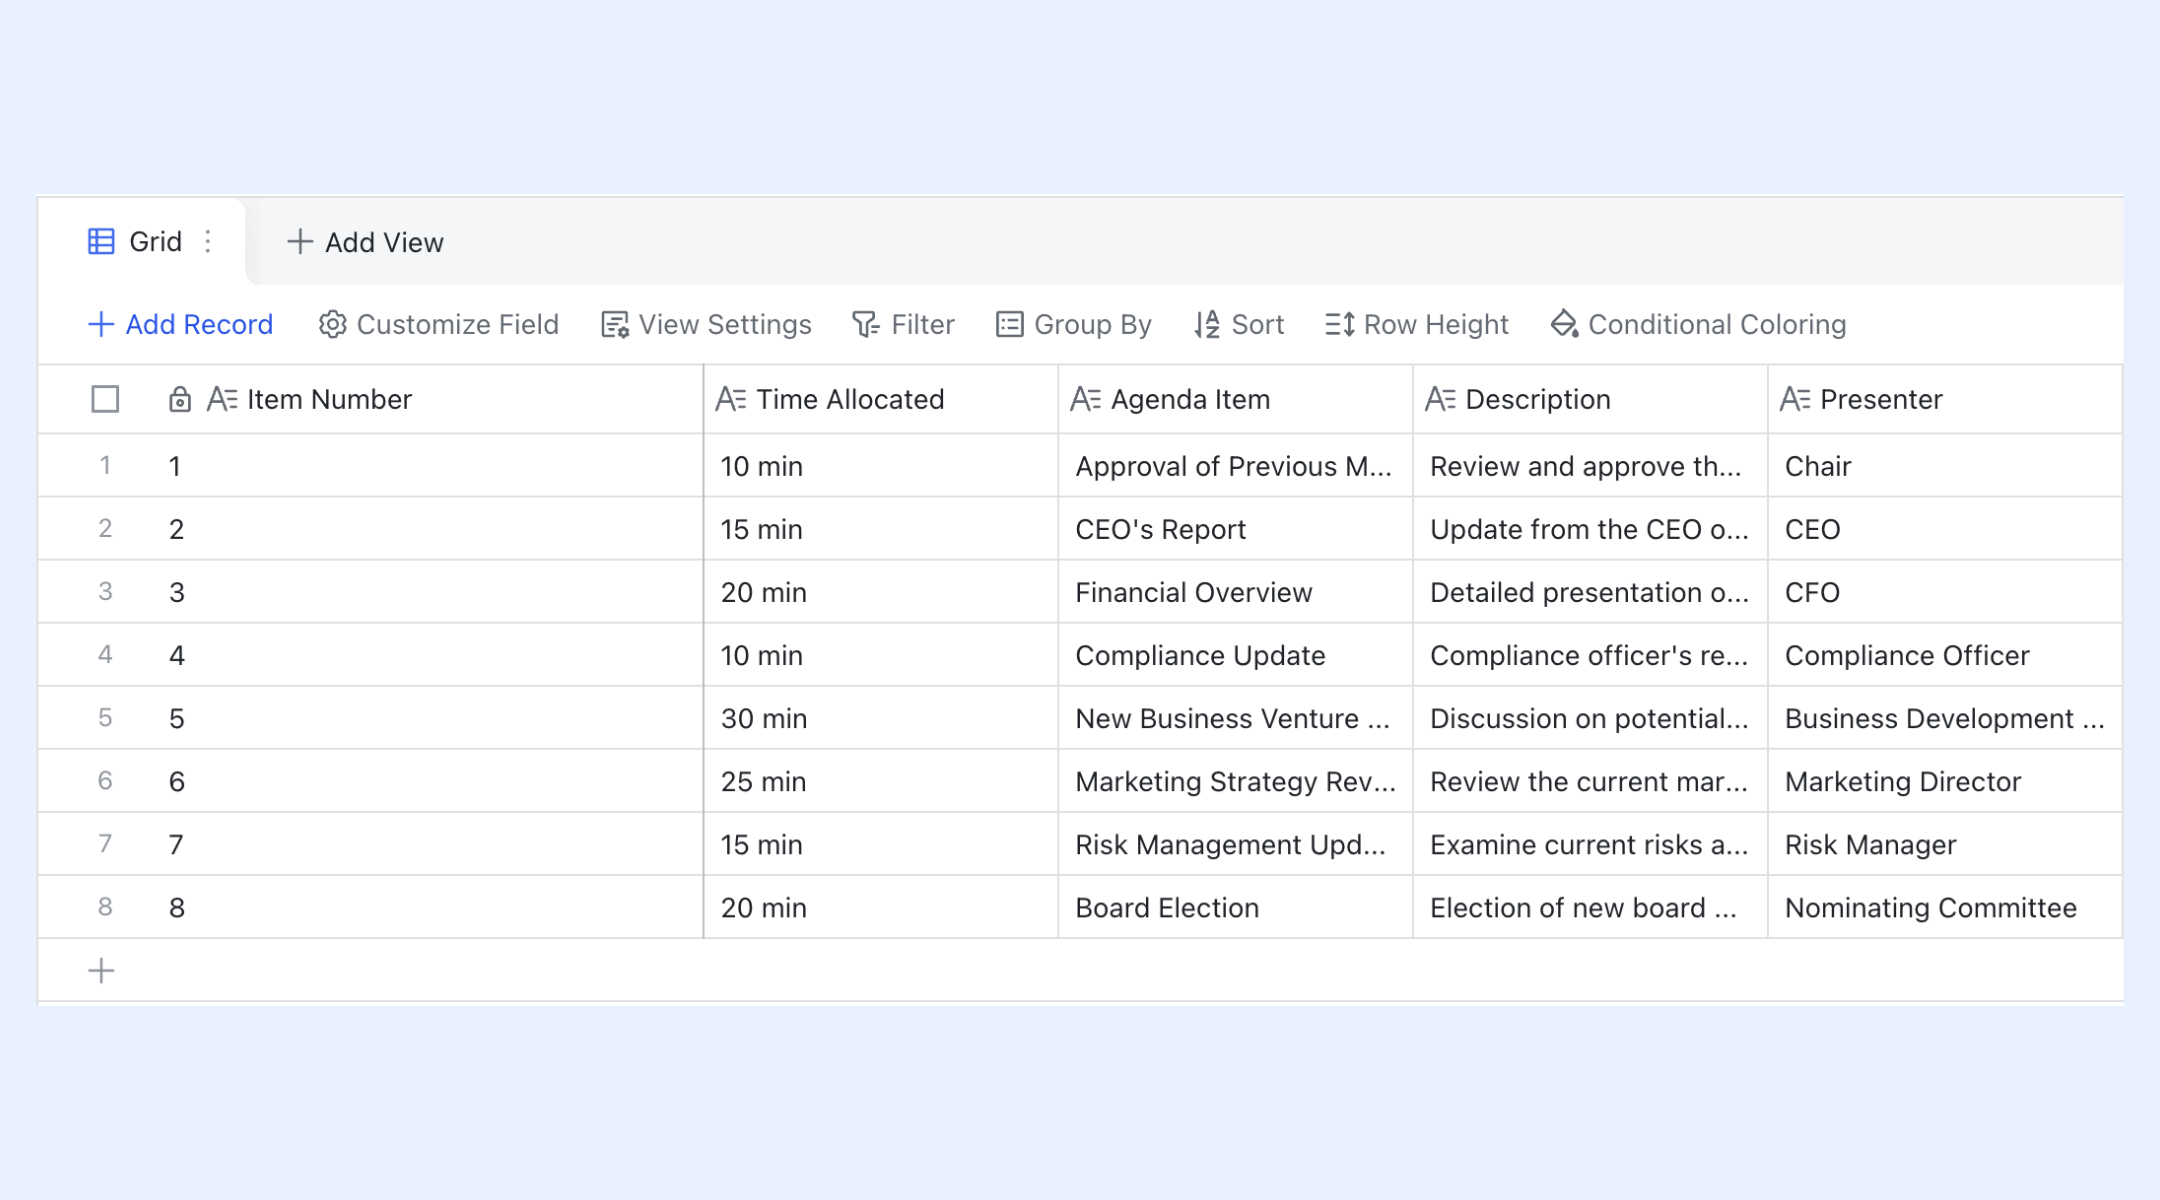Image resolution: width=2160 pixels, height=1200 pixels.
Task: Click the Filter funnel icon
Action: 866,325
